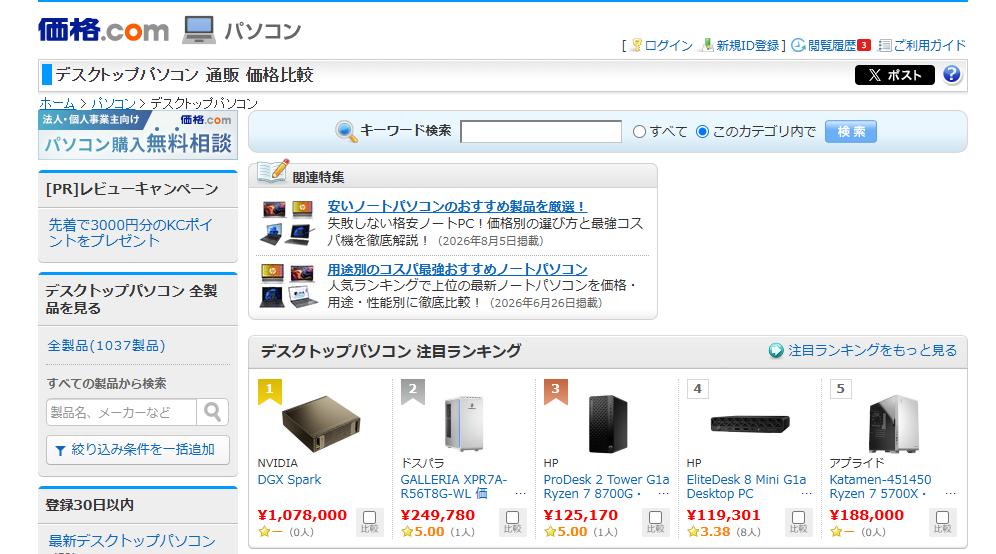Click the keyword search magnifier icon
Screen dimensions: 996x554
(346, 131)
